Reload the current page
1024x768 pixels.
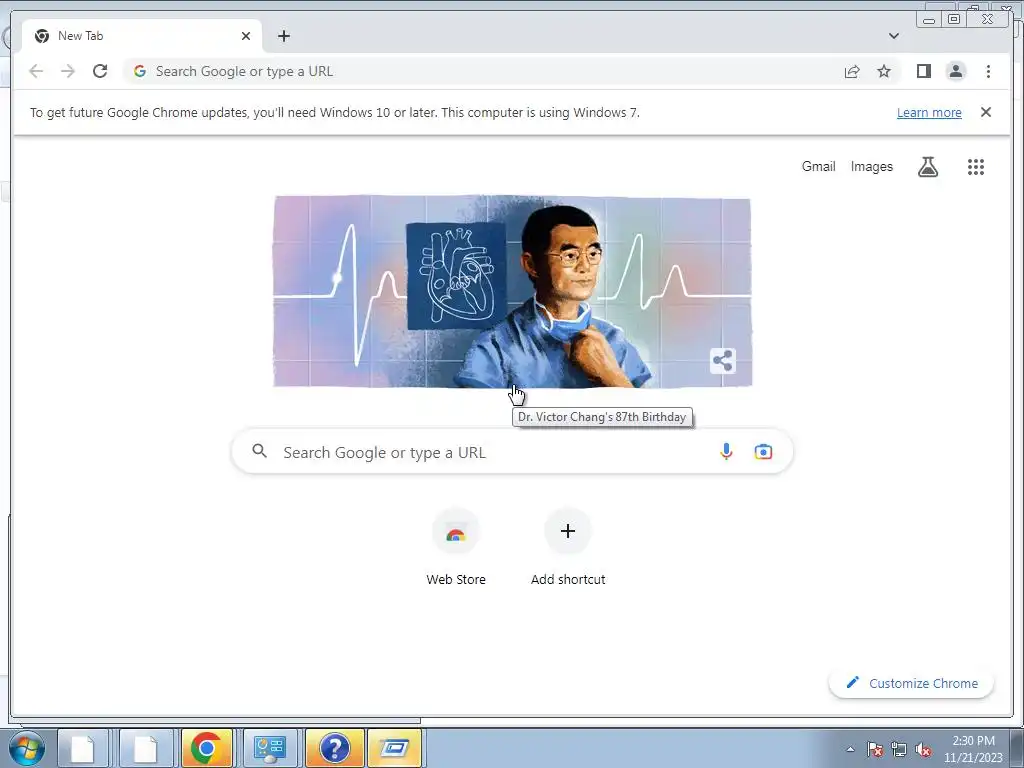[x=100, y=71]
